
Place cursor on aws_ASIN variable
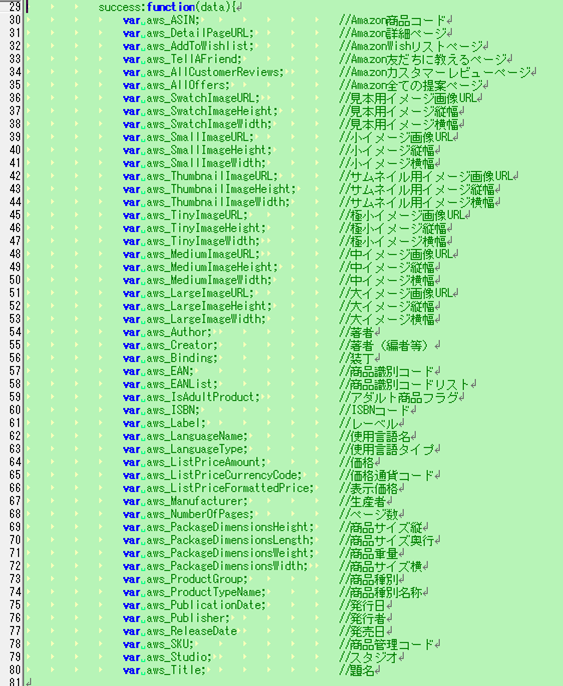[172, 20]
